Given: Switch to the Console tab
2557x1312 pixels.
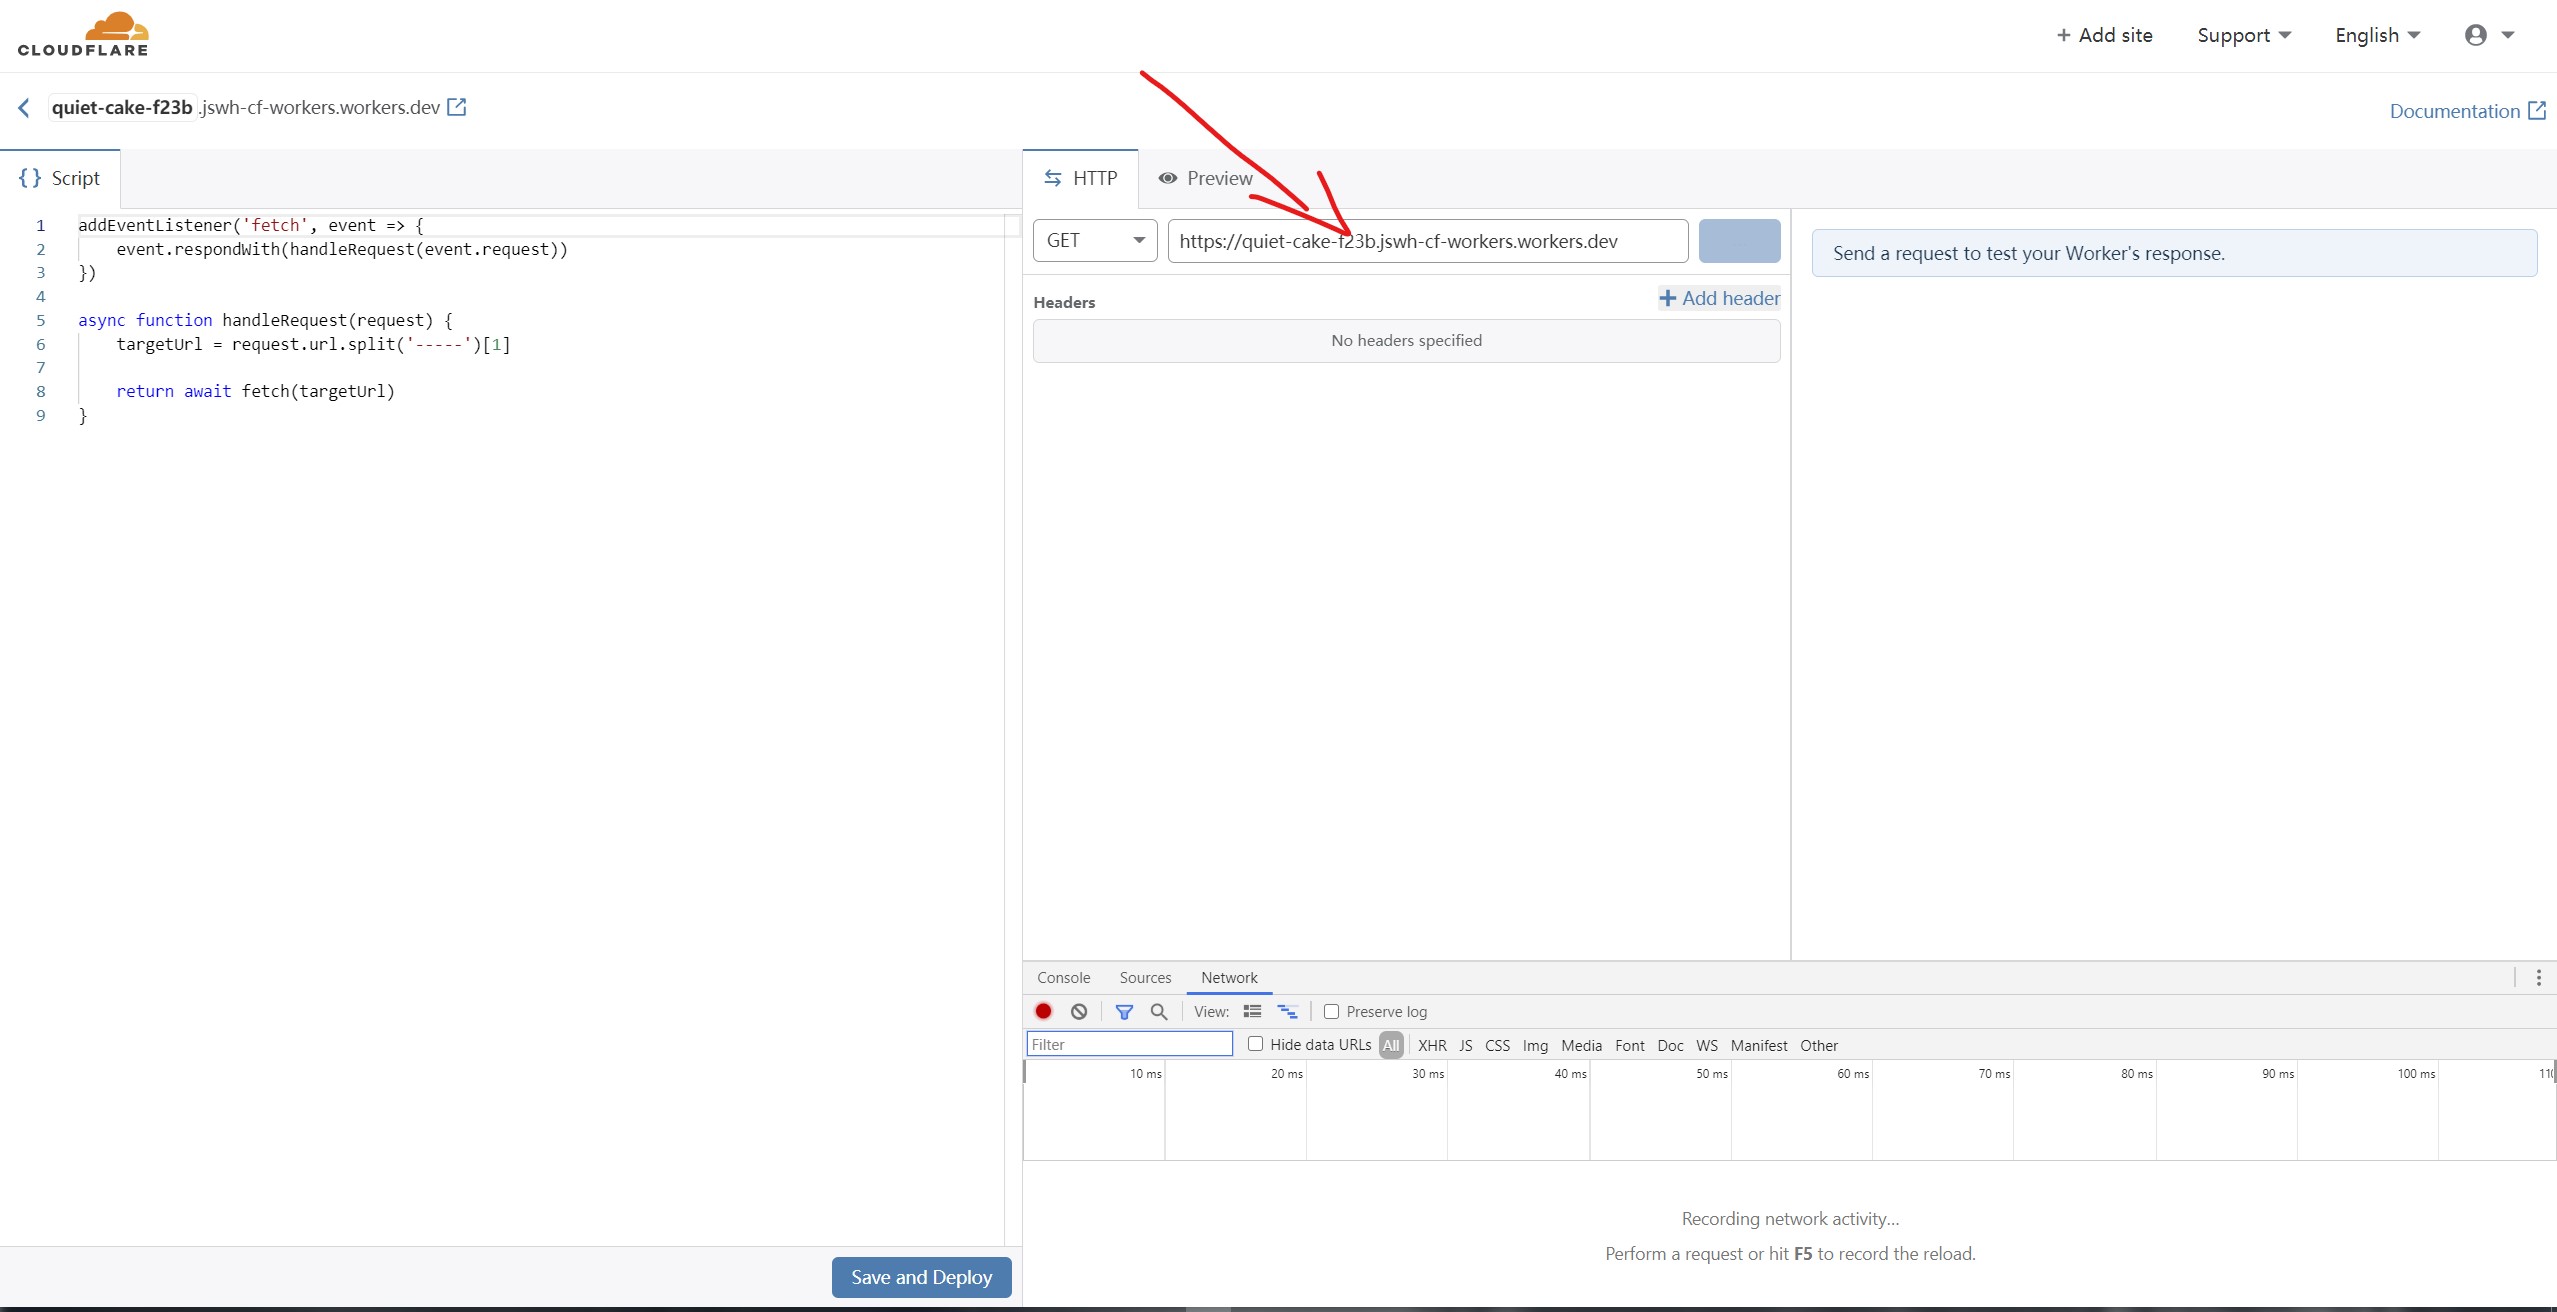Looking at the screenshot, I should [1063, 977].
